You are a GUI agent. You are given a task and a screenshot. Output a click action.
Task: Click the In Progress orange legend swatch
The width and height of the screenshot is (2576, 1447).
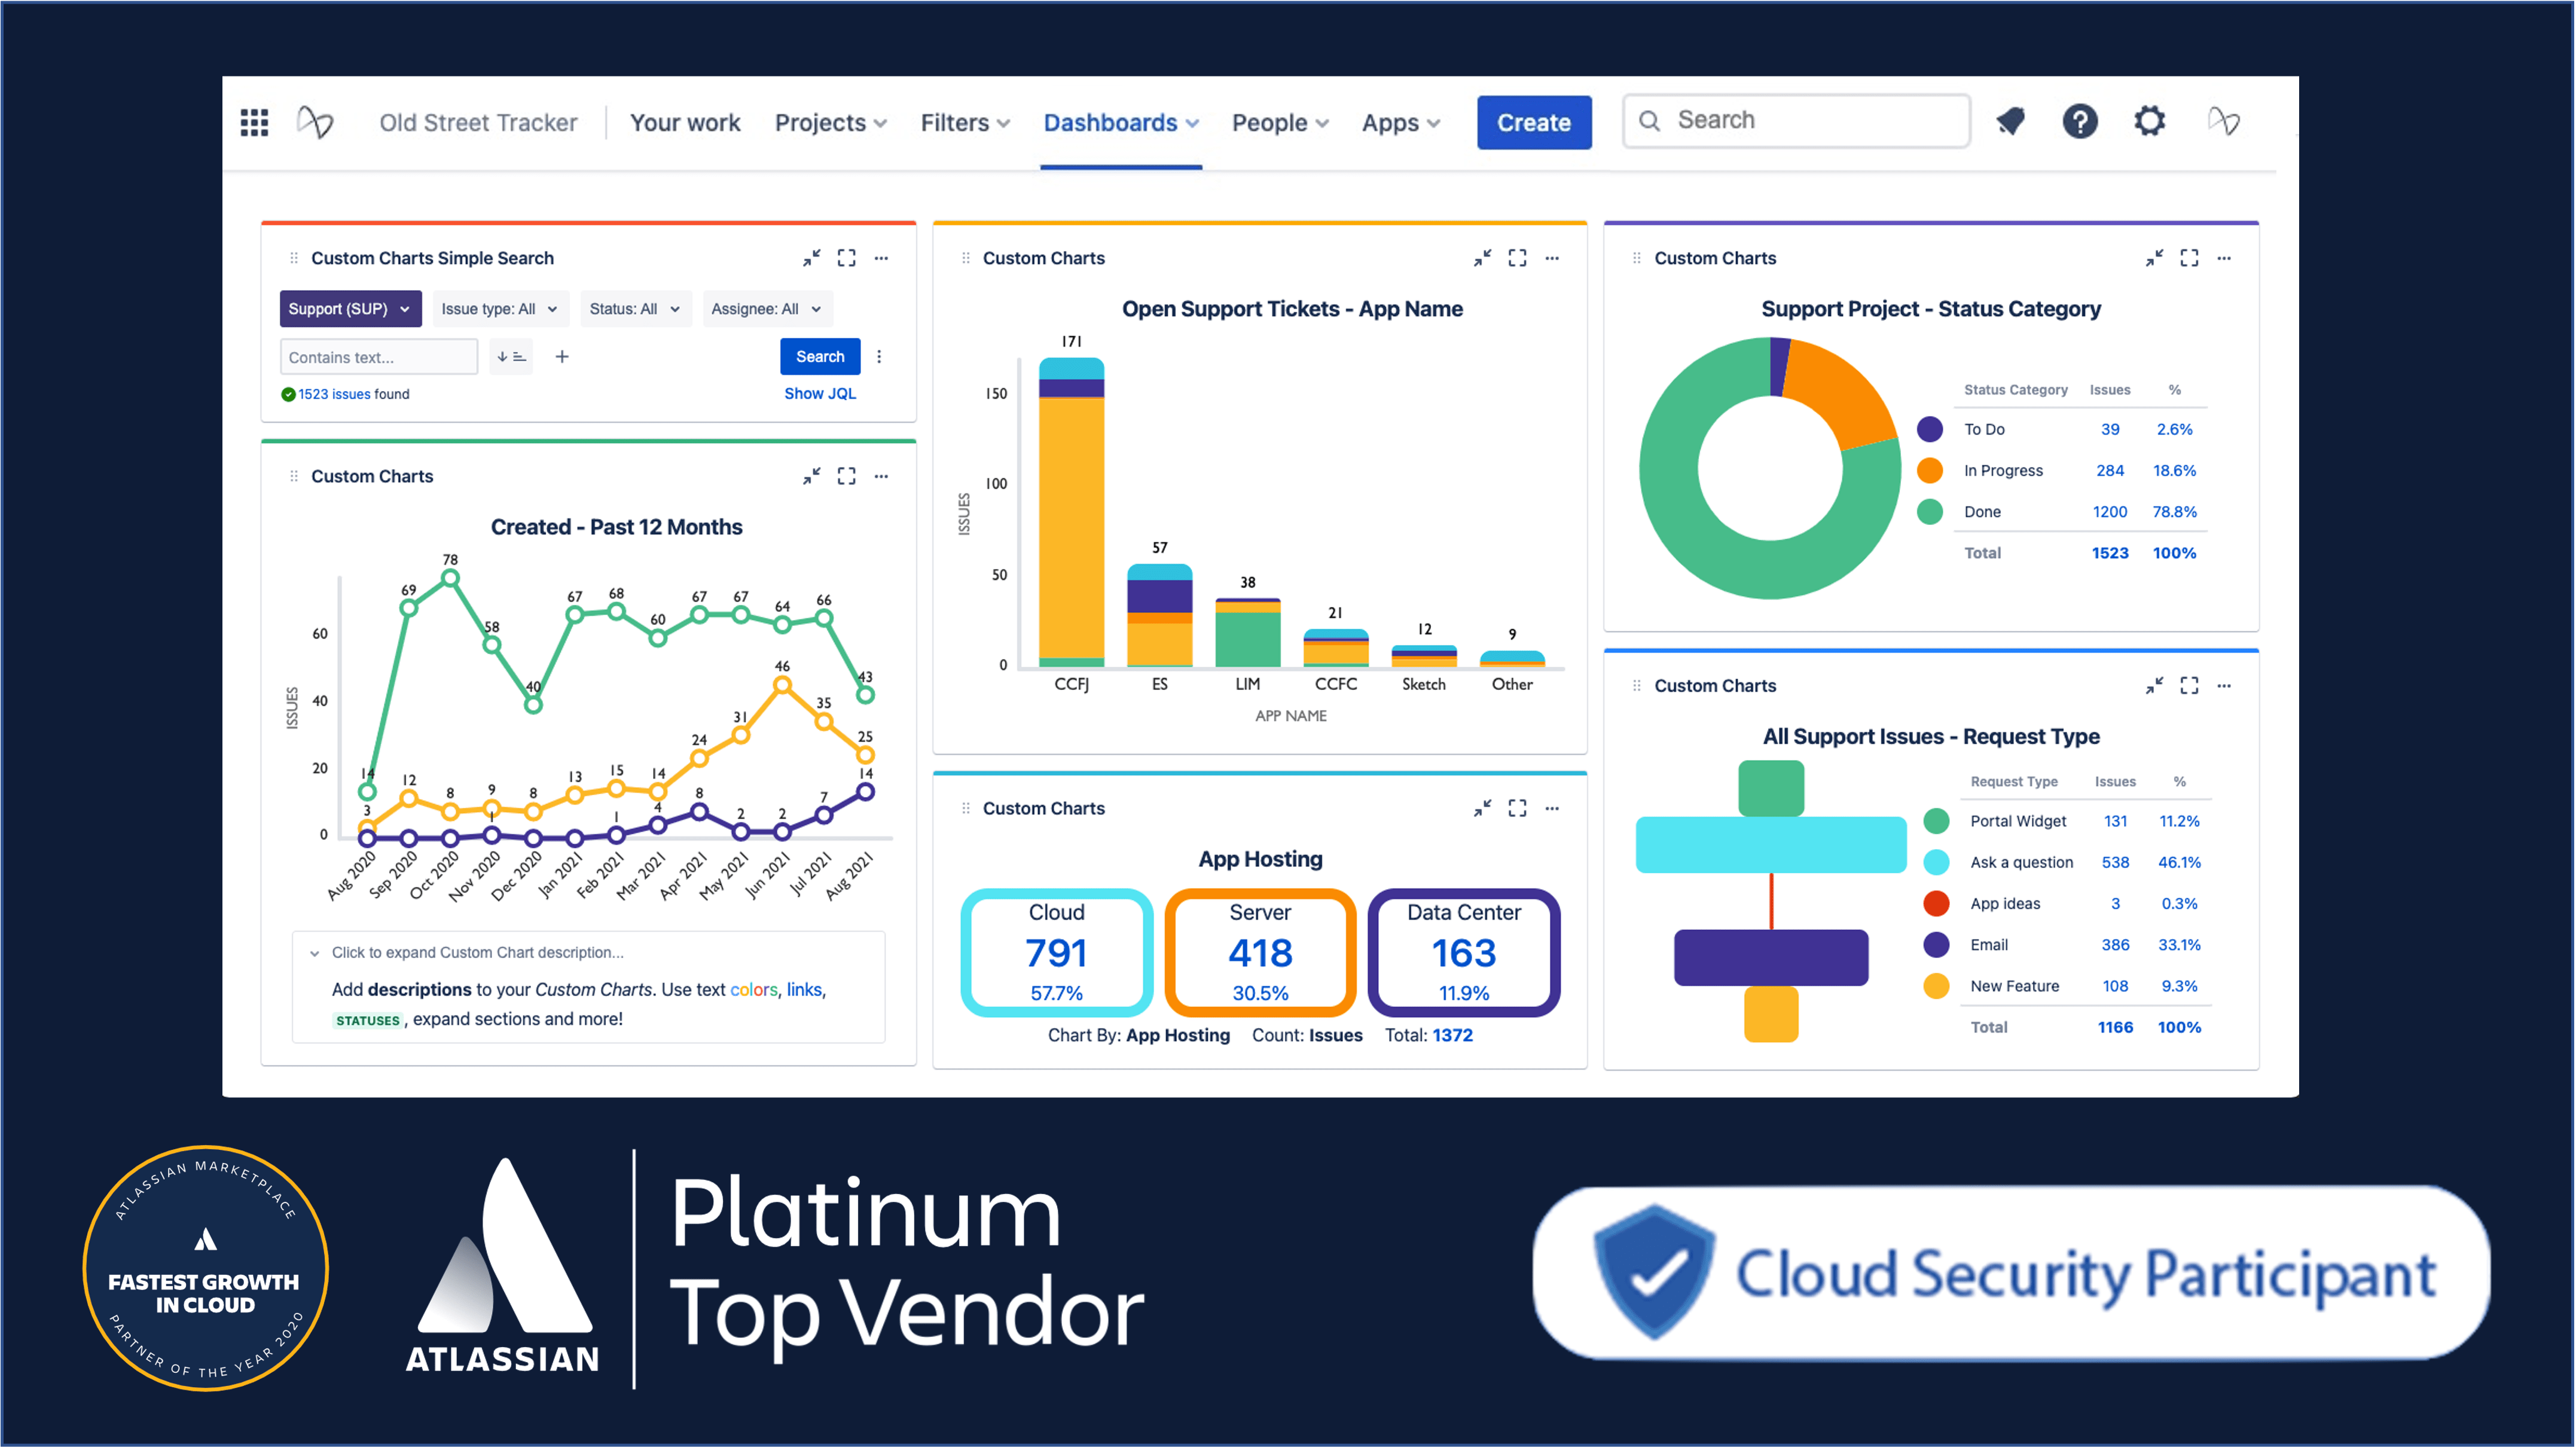pyautogui.click(x=1929, y=471)
